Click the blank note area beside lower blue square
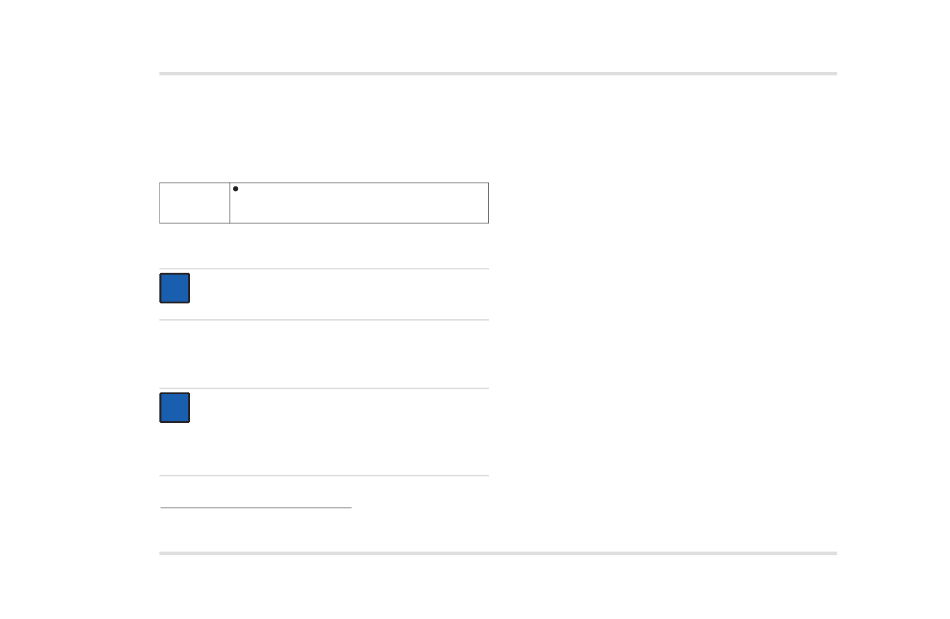950x619 pixels. pos(339,431)
